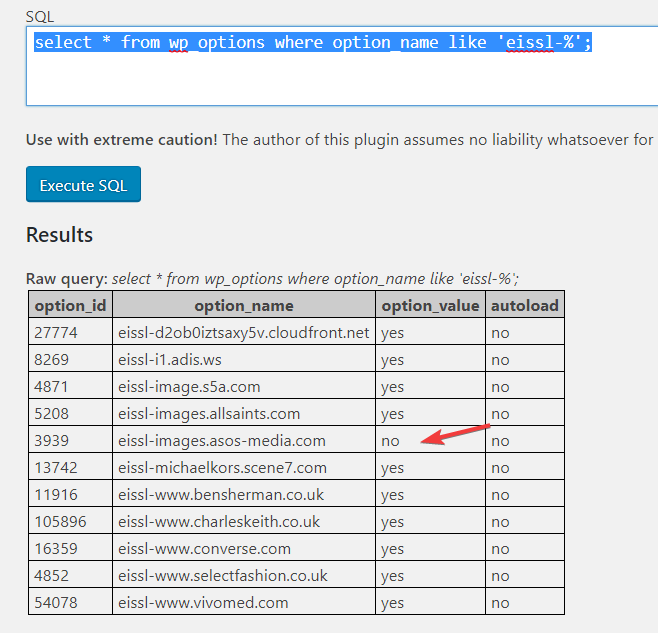
Task: Click inside the SQL query text area
Action: pos(342,66)
